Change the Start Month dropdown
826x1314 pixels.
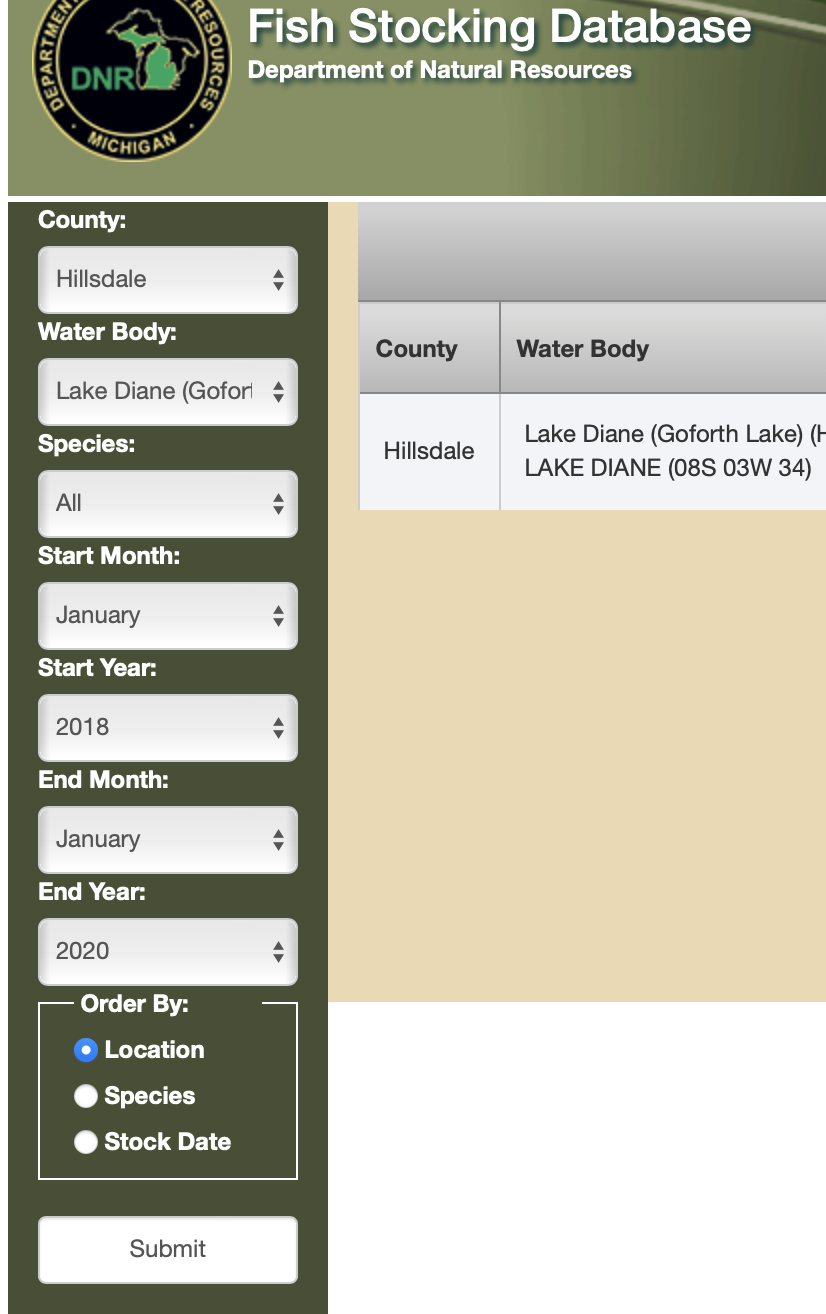tap(168, 616)
